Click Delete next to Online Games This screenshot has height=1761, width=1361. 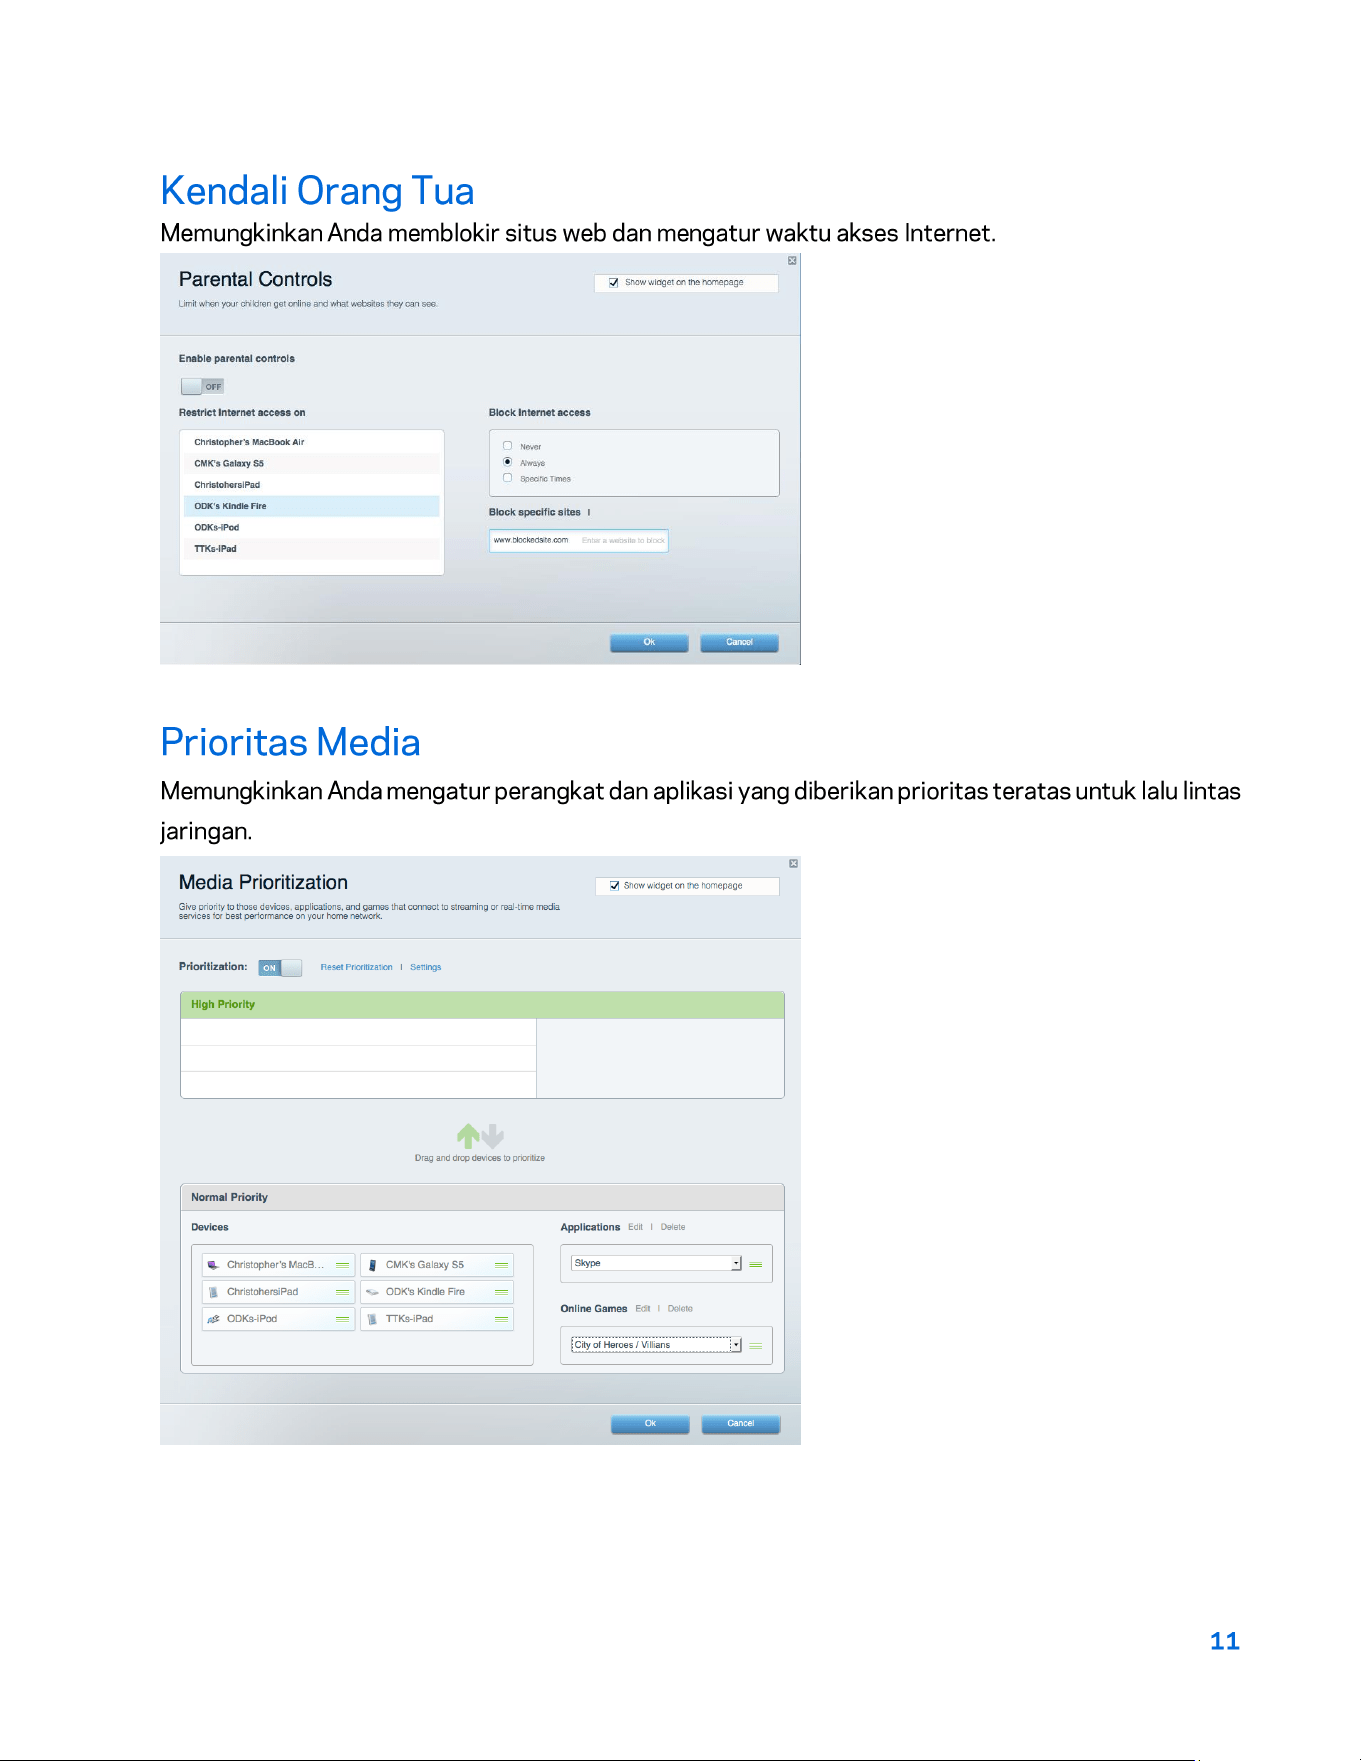pos(680,1309)
